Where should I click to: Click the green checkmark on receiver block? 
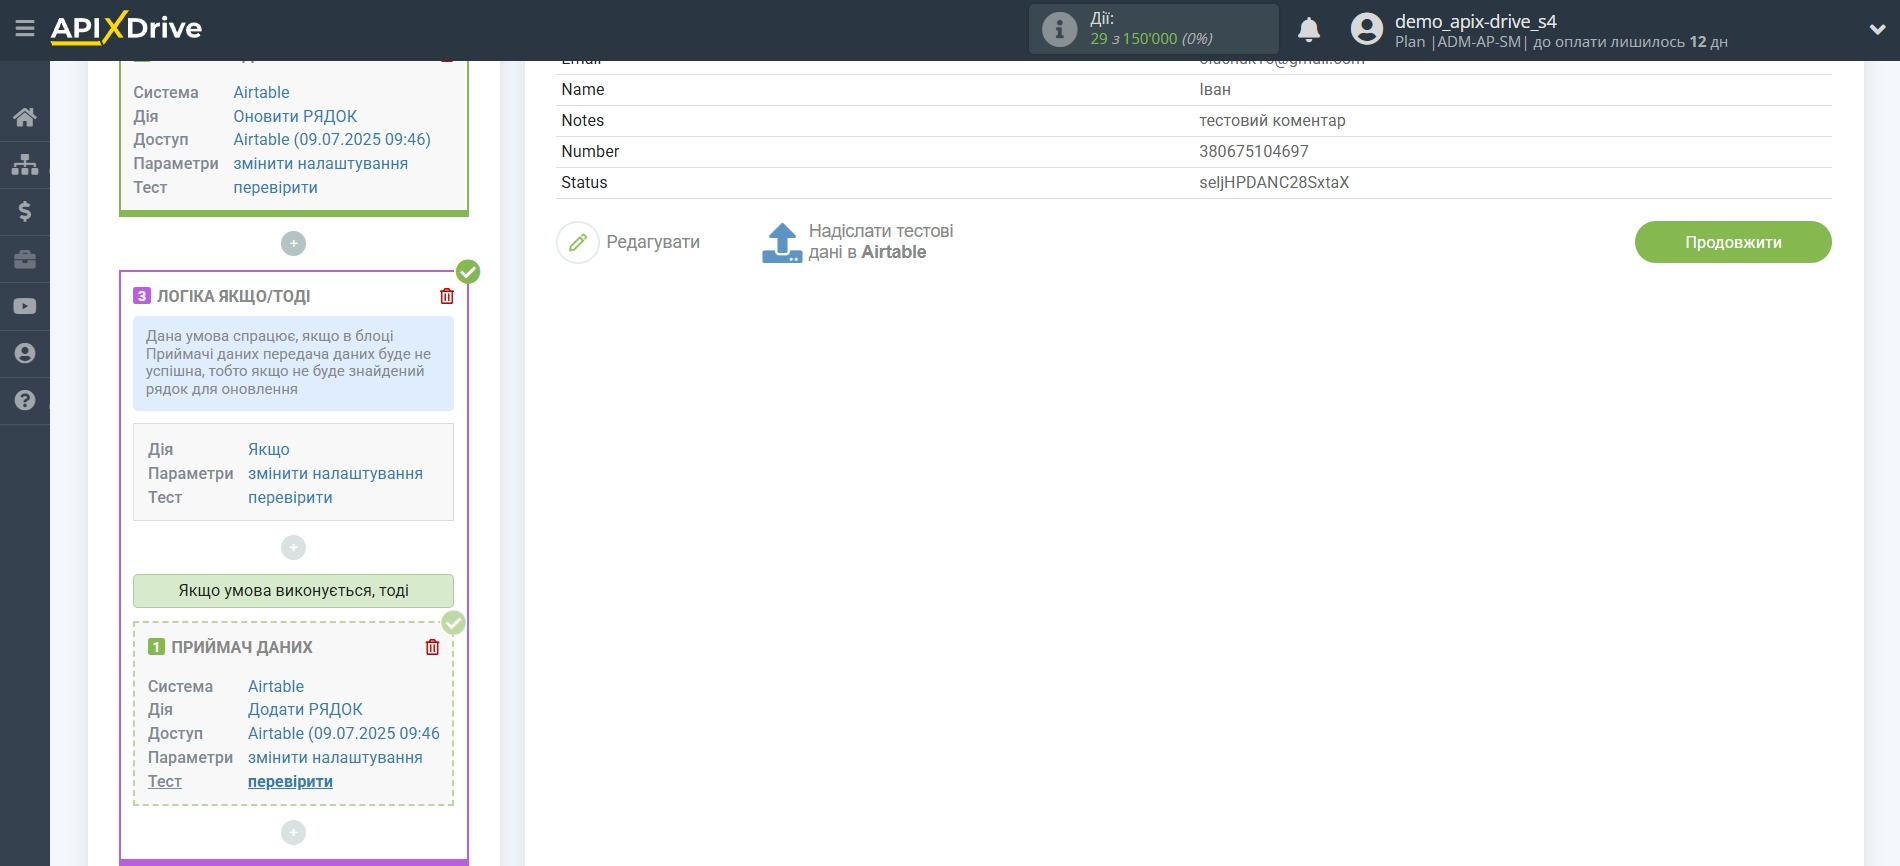(453, 623)
